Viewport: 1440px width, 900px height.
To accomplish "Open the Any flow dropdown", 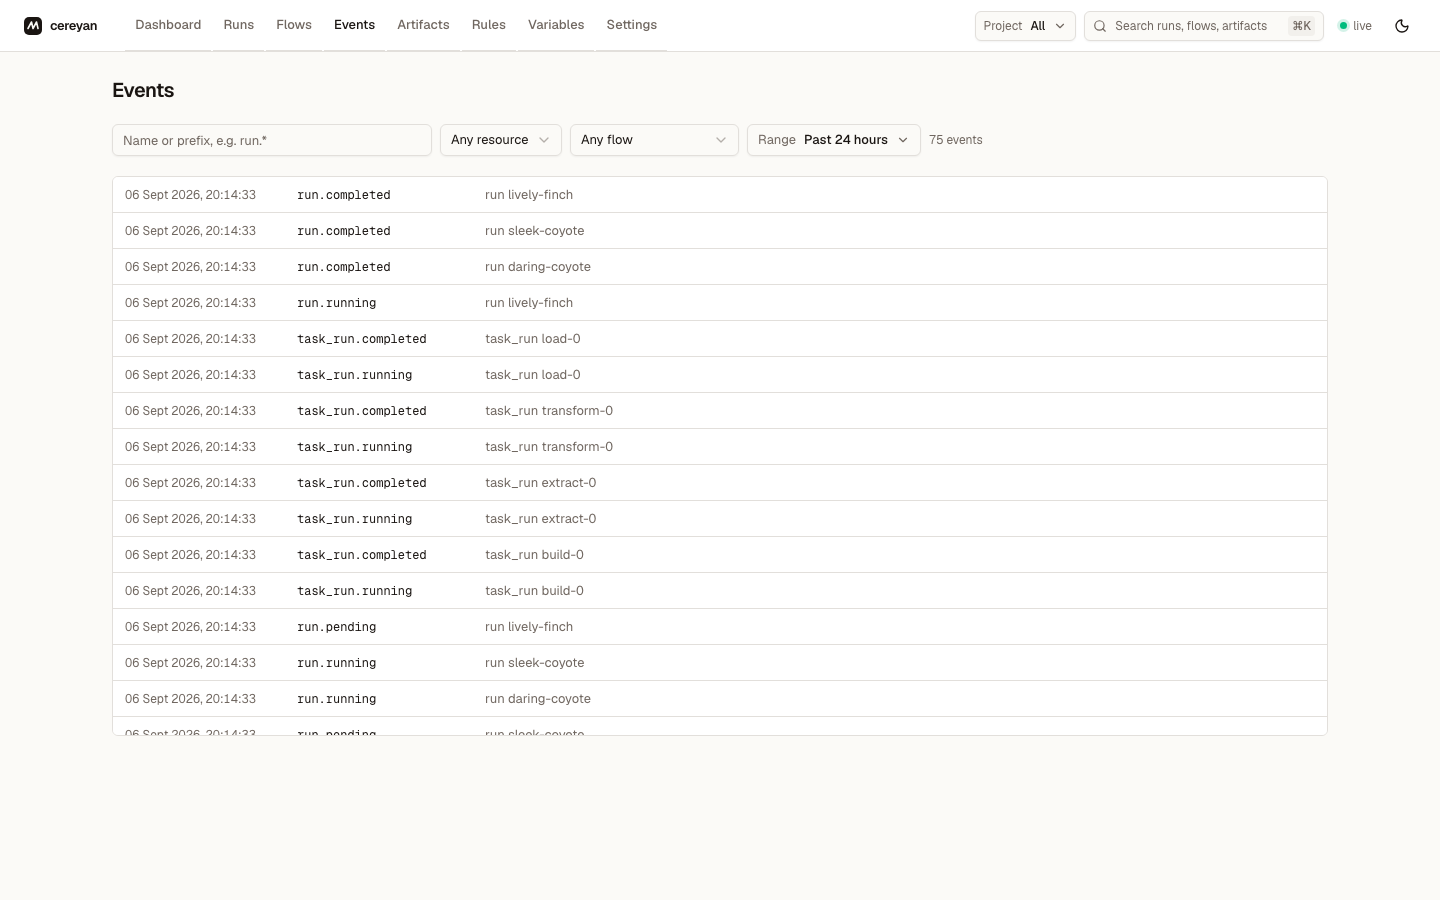I will point(654,140).
